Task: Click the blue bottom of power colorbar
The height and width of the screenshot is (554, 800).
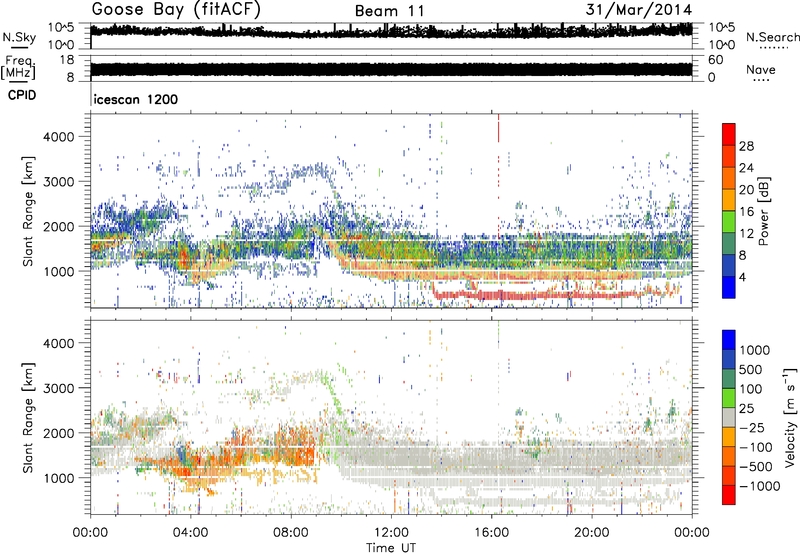Action: [729, 287]
